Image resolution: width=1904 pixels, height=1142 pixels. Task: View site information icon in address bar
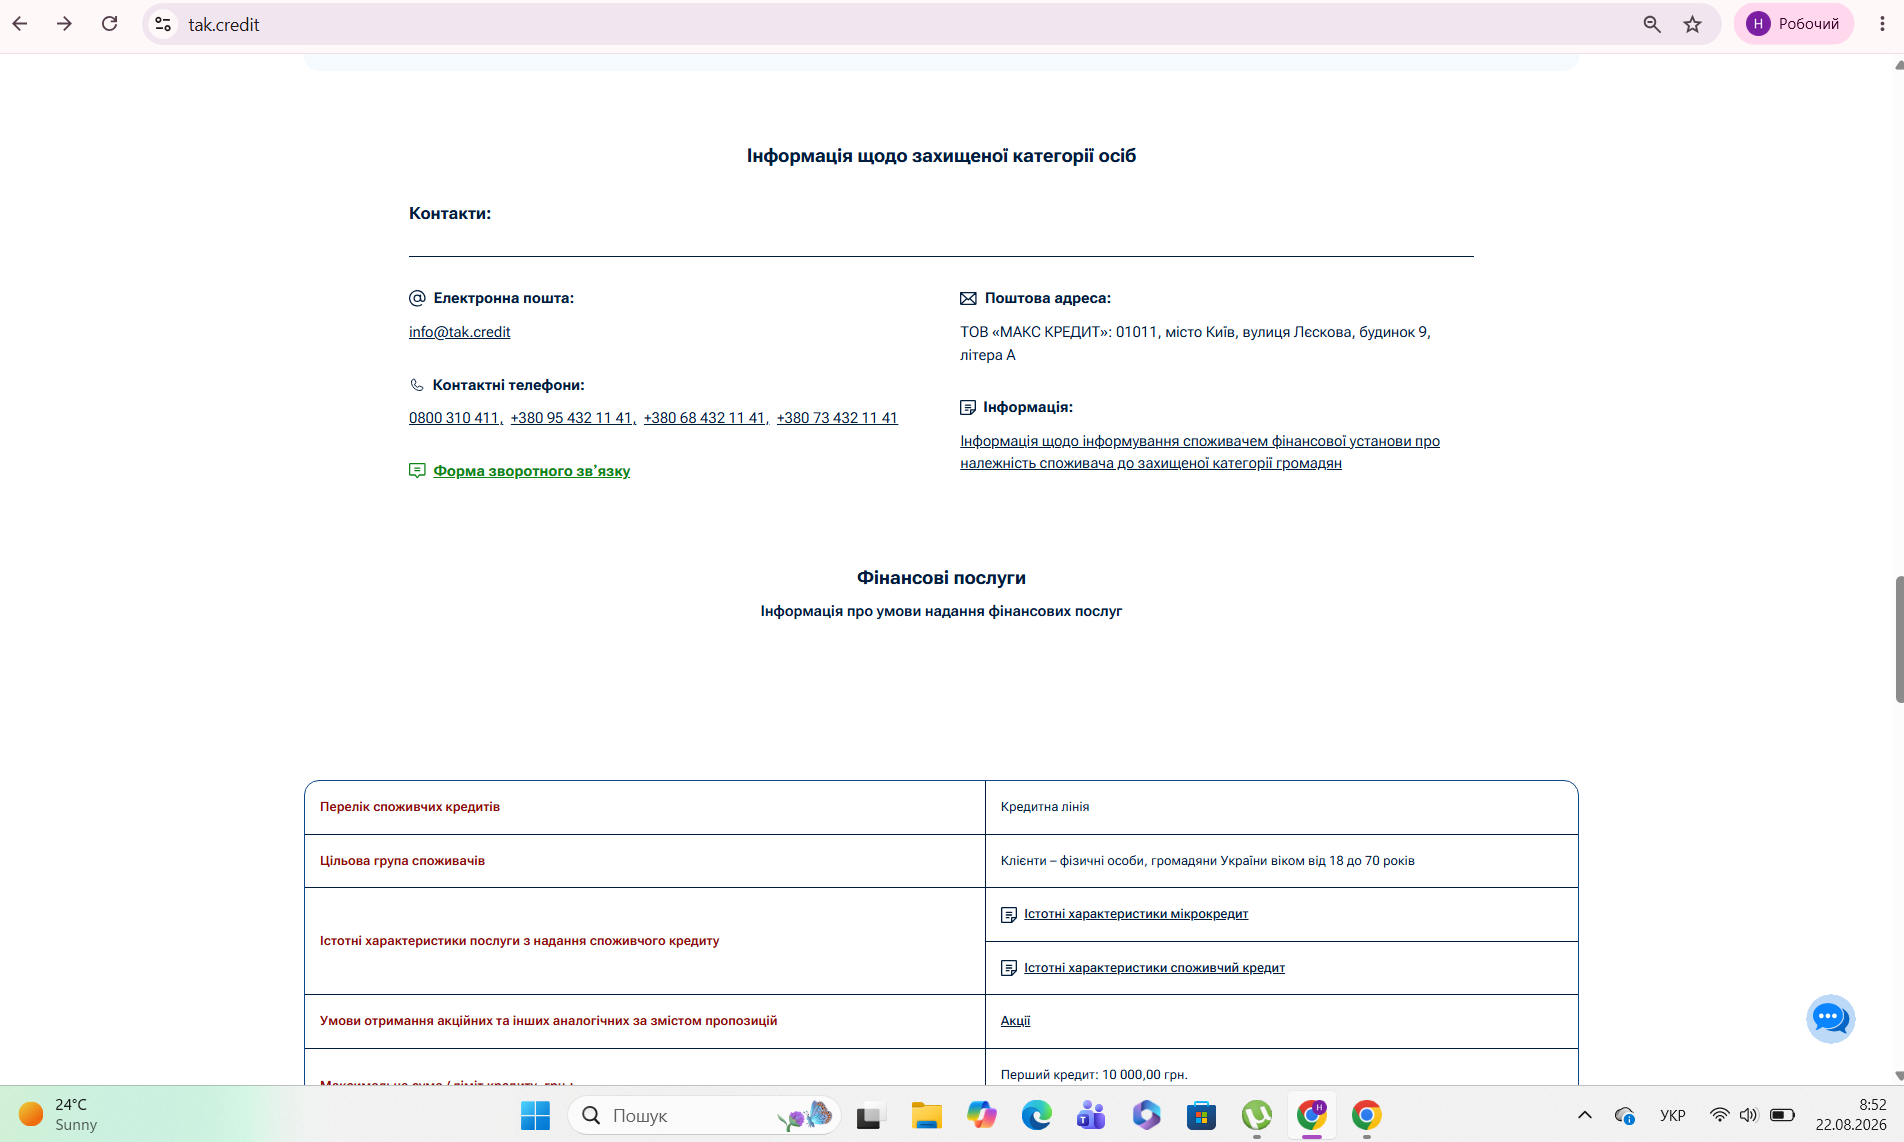click(x=163, y=24)
